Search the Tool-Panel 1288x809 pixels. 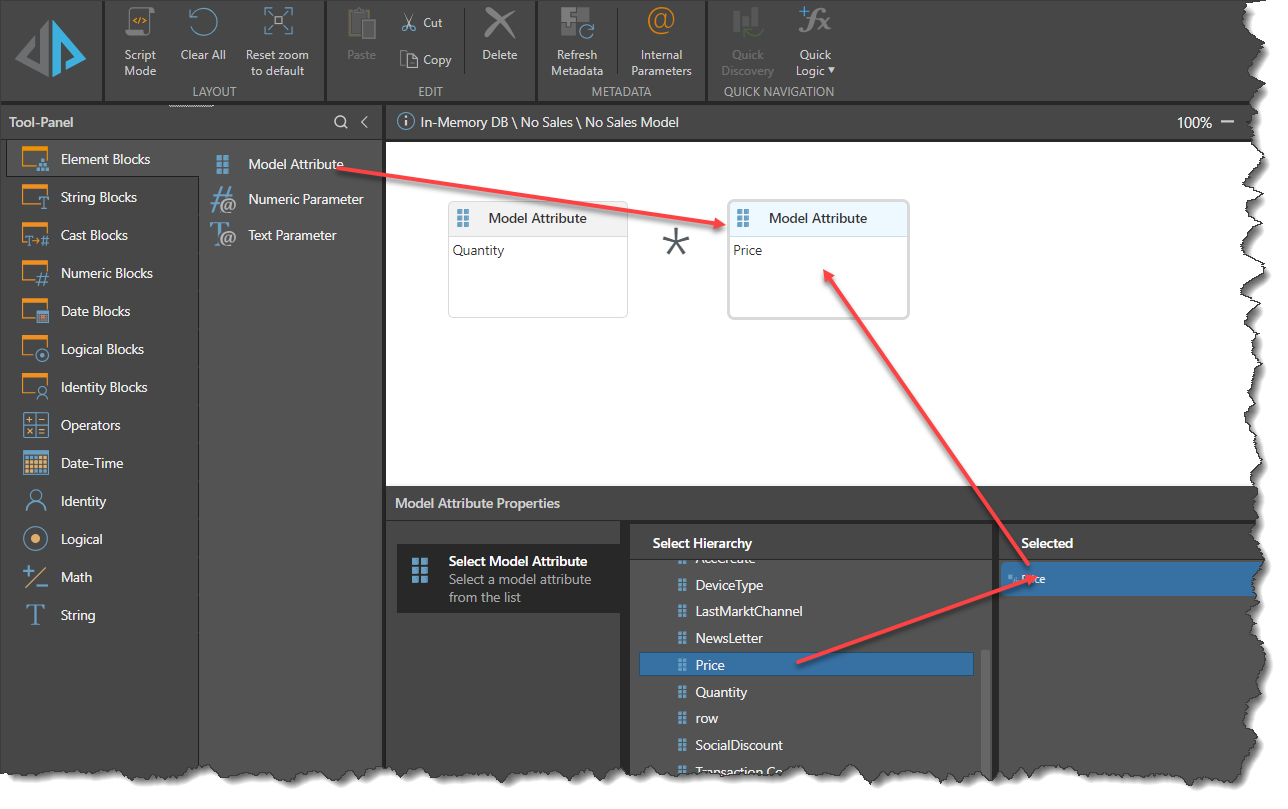(x=341, y=122)
